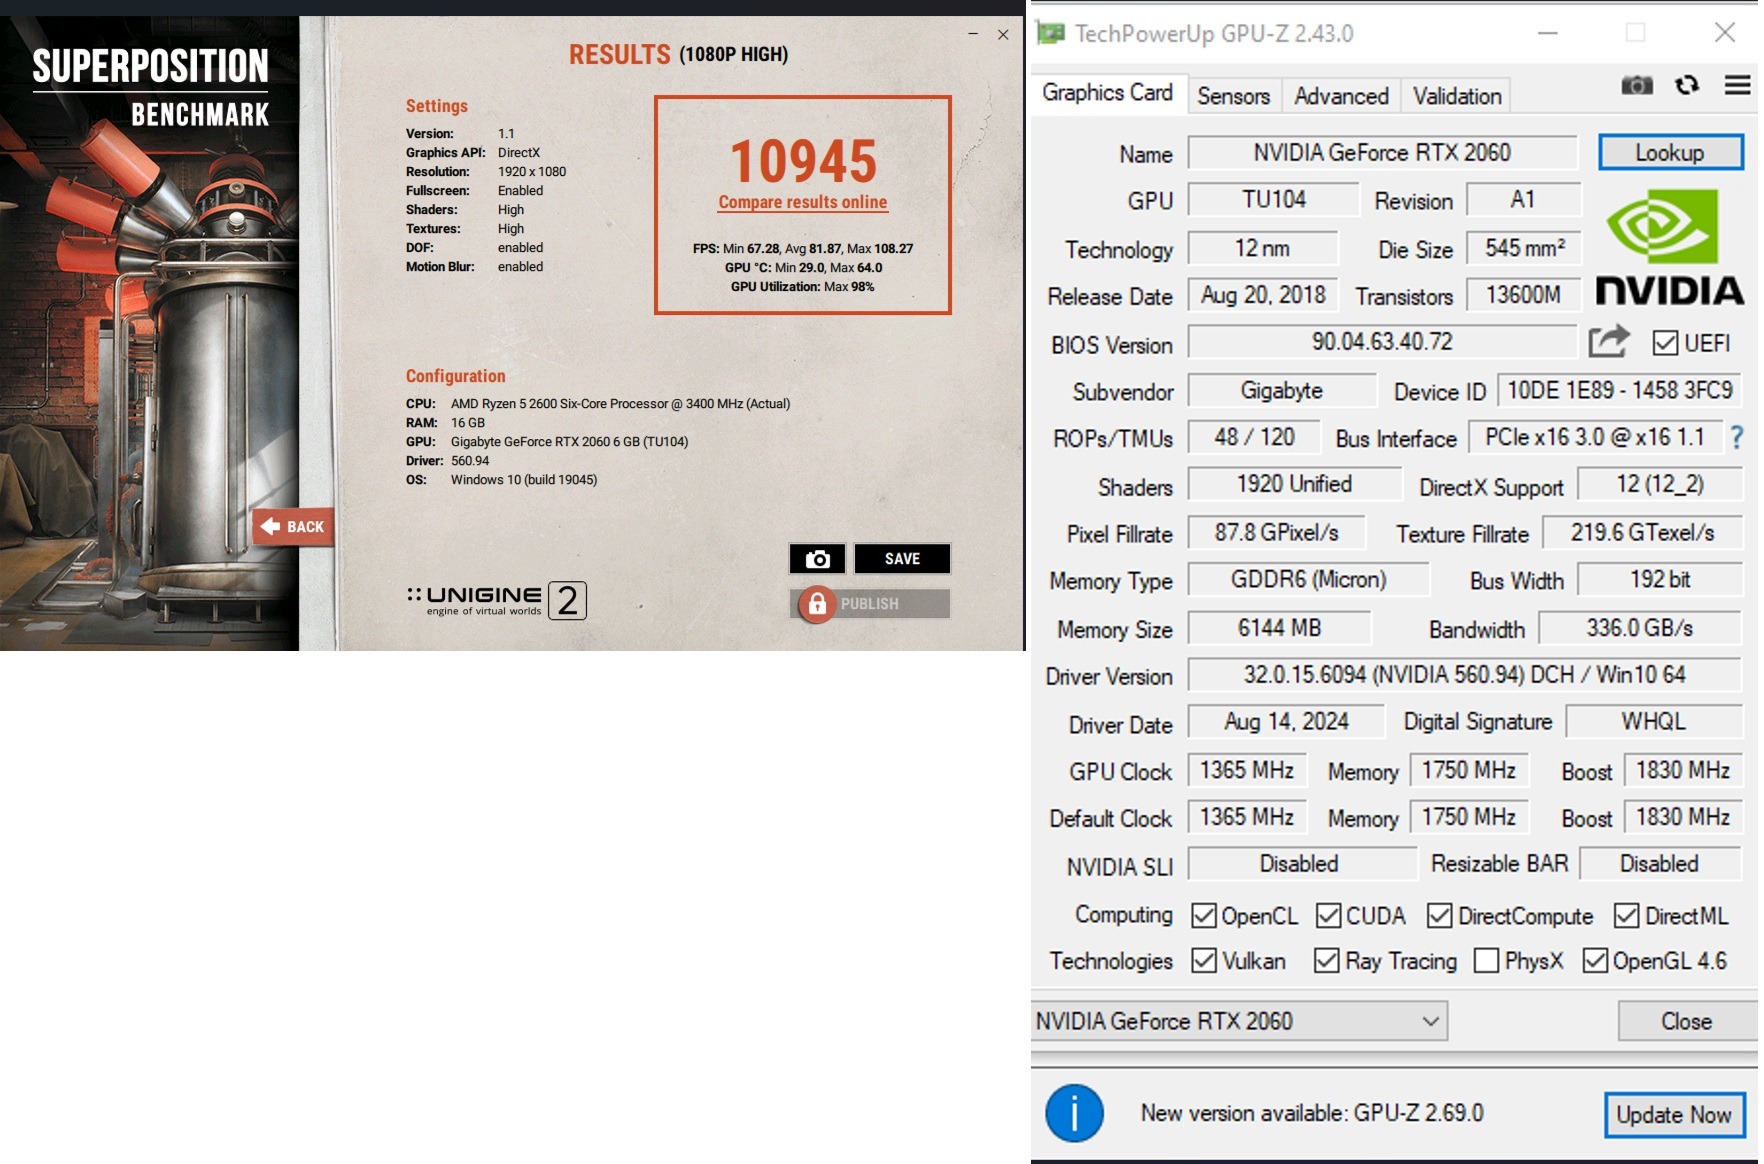Toggle the DirectCompute checkbox
The width and height of the screenshot is (1764, 1164).
[x=1440, y=916]
